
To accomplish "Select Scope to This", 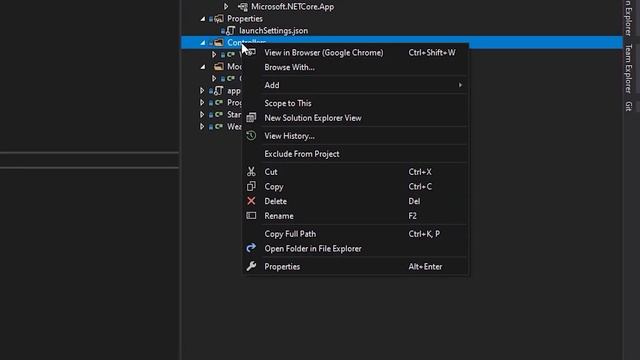I will (x=355, y=103).
